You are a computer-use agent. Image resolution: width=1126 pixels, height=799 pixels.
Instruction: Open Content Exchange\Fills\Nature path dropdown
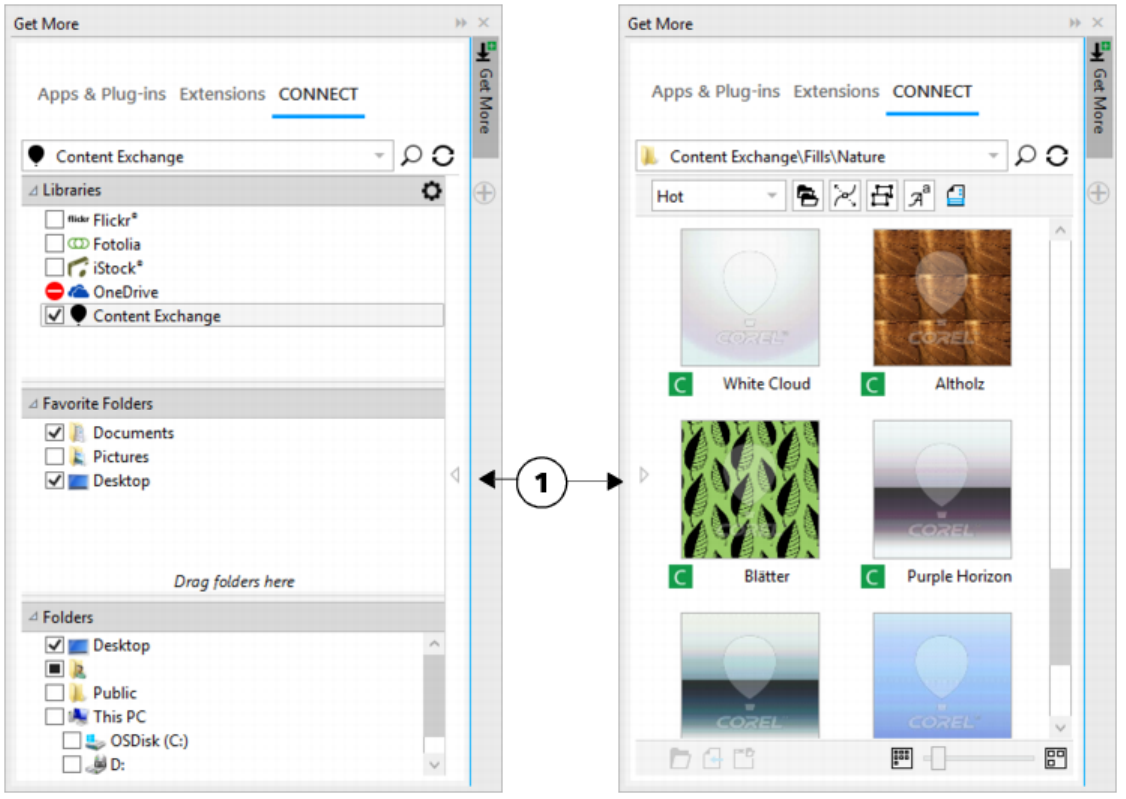click(993, 156)
